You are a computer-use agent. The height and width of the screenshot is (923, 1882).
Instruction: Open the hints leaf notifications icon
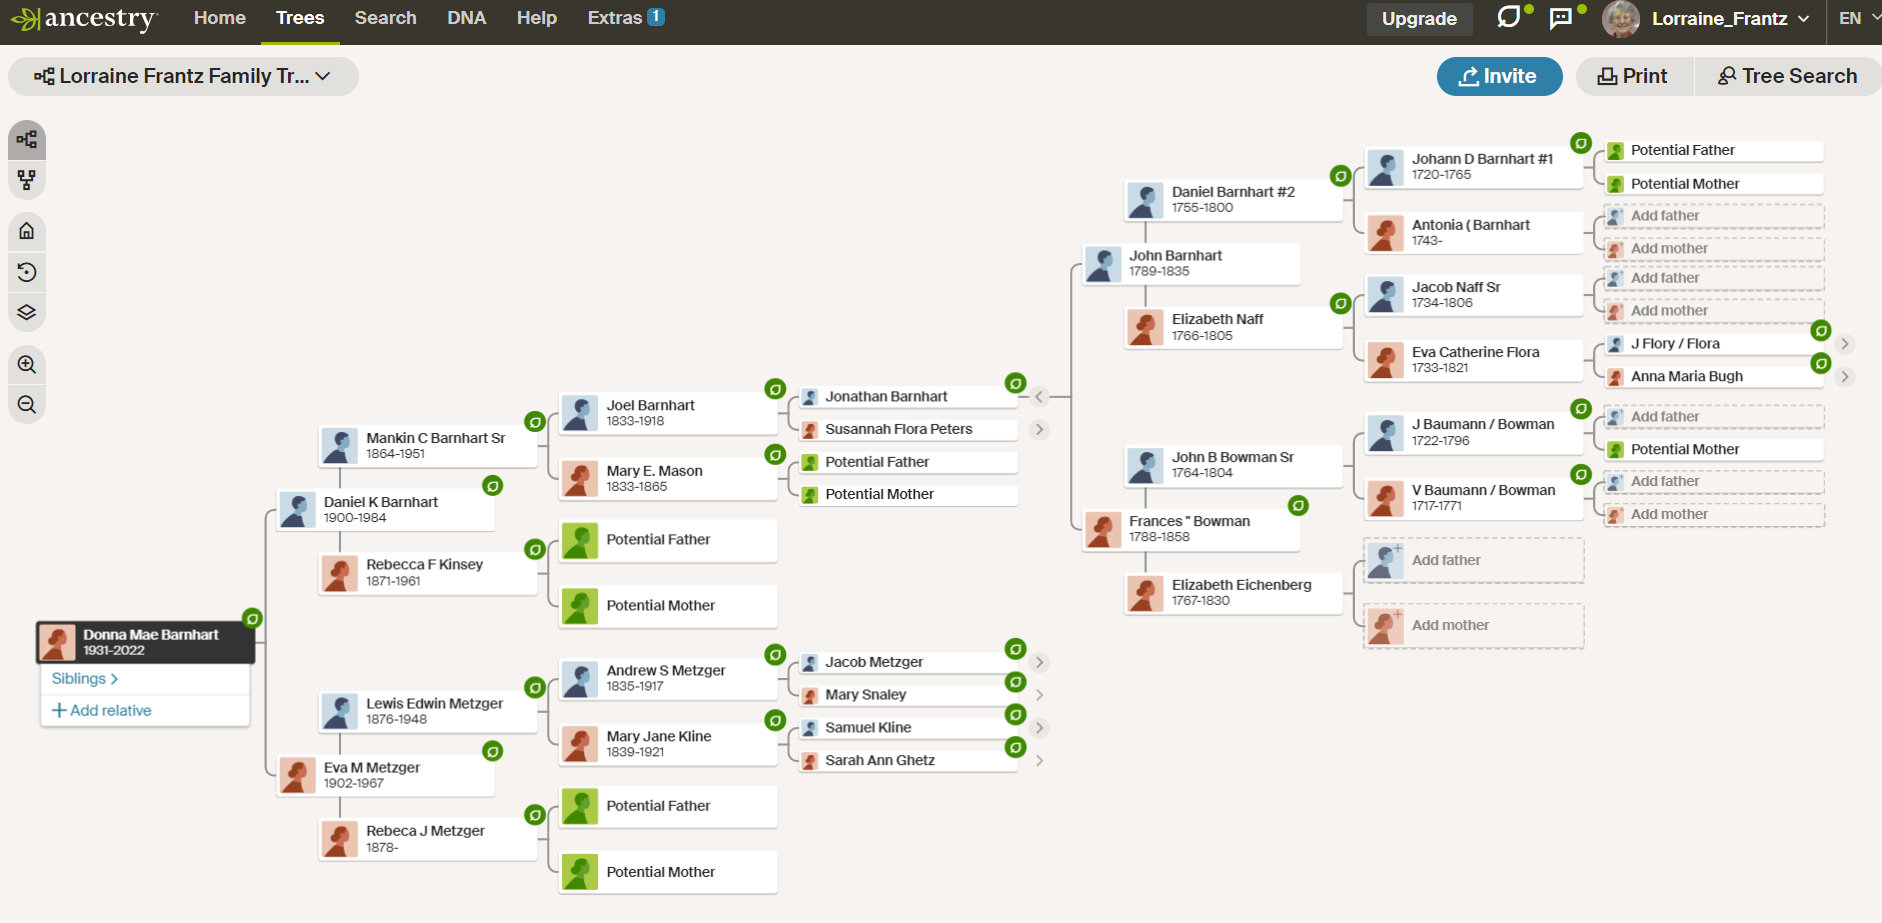click(x=1508, y=17)
